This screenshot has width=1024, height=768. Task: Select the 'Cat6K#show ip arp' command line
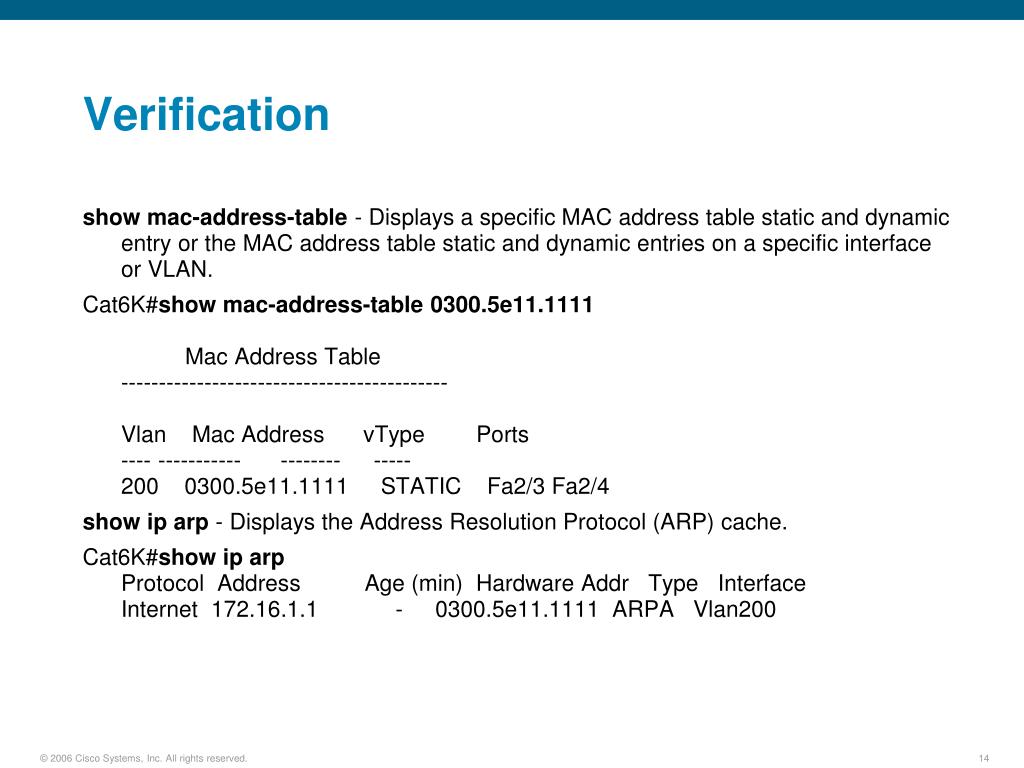pos(184,558)
